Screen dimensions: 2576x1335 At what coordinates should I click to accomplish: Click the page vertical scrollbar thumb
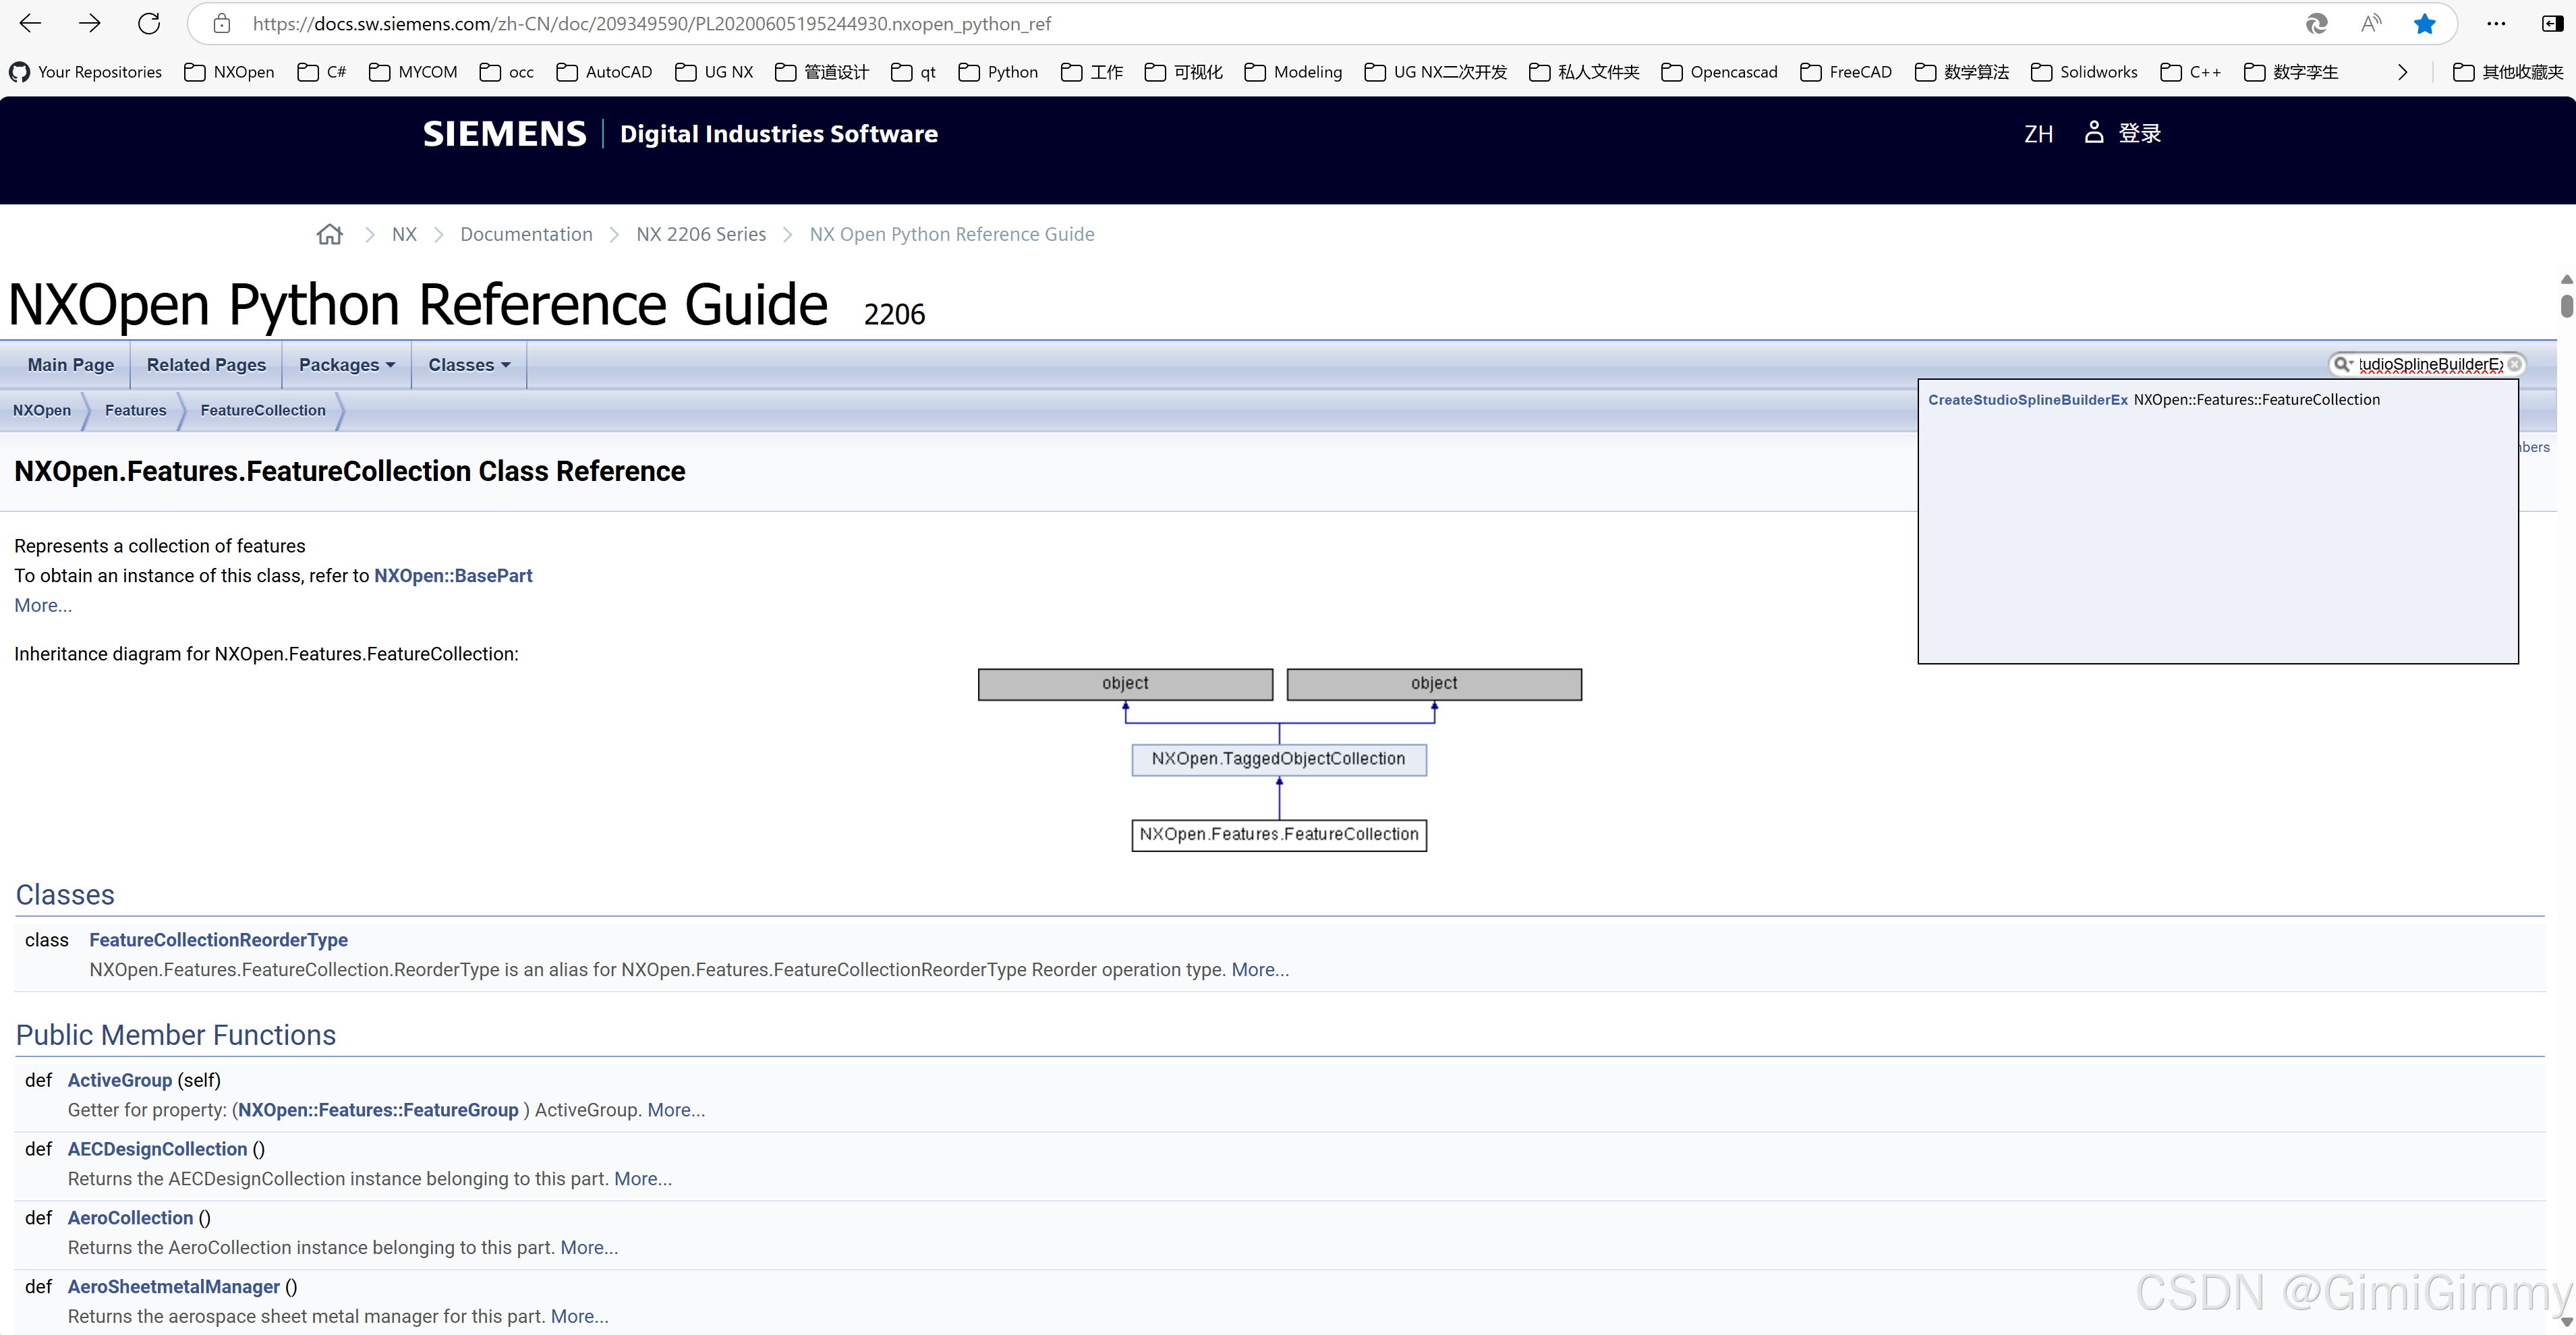point(2566,306)
